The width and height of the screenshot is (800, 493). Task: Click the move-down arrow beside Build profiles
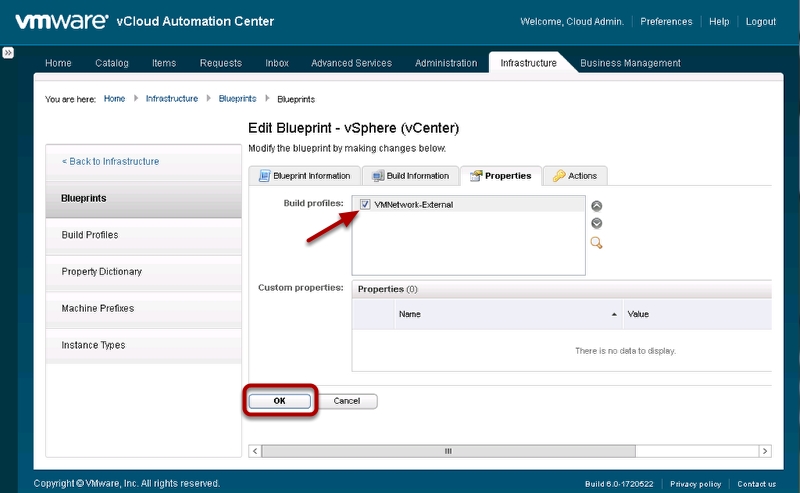596,223
